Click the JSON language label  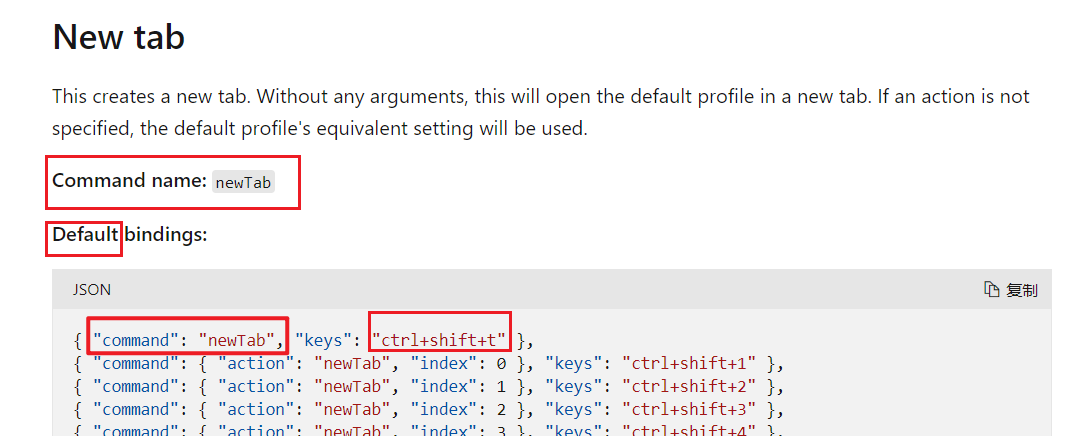click(x=92, y=290)
